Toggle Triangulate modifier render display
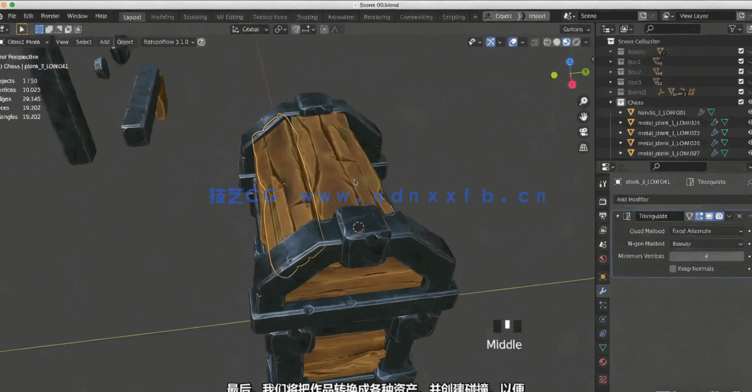 (x=719, y=216)
